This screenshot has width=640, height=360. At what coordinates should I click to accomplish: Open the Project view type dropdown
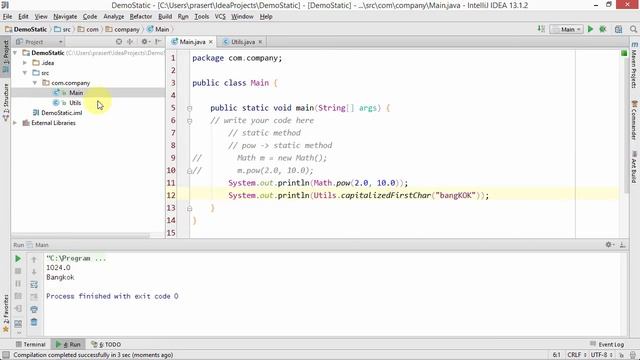pos(39,42)
